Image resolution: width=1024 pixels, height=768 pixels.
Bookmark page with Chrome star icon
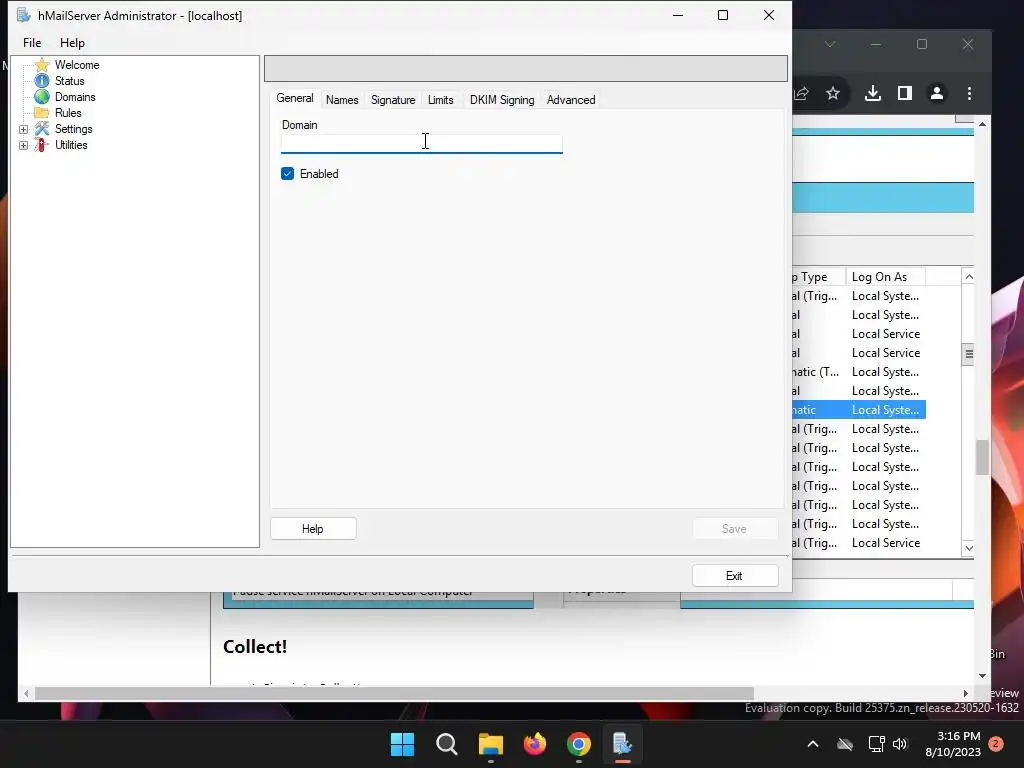[833, 93]
